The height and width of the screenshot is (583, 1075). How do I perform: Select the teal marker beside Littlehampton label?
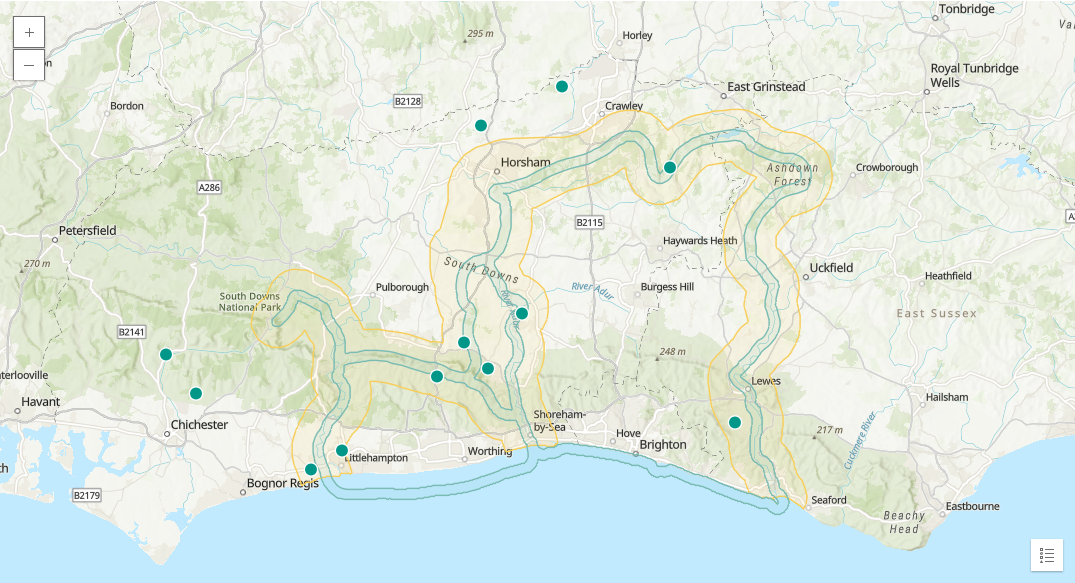pos(341,451)
